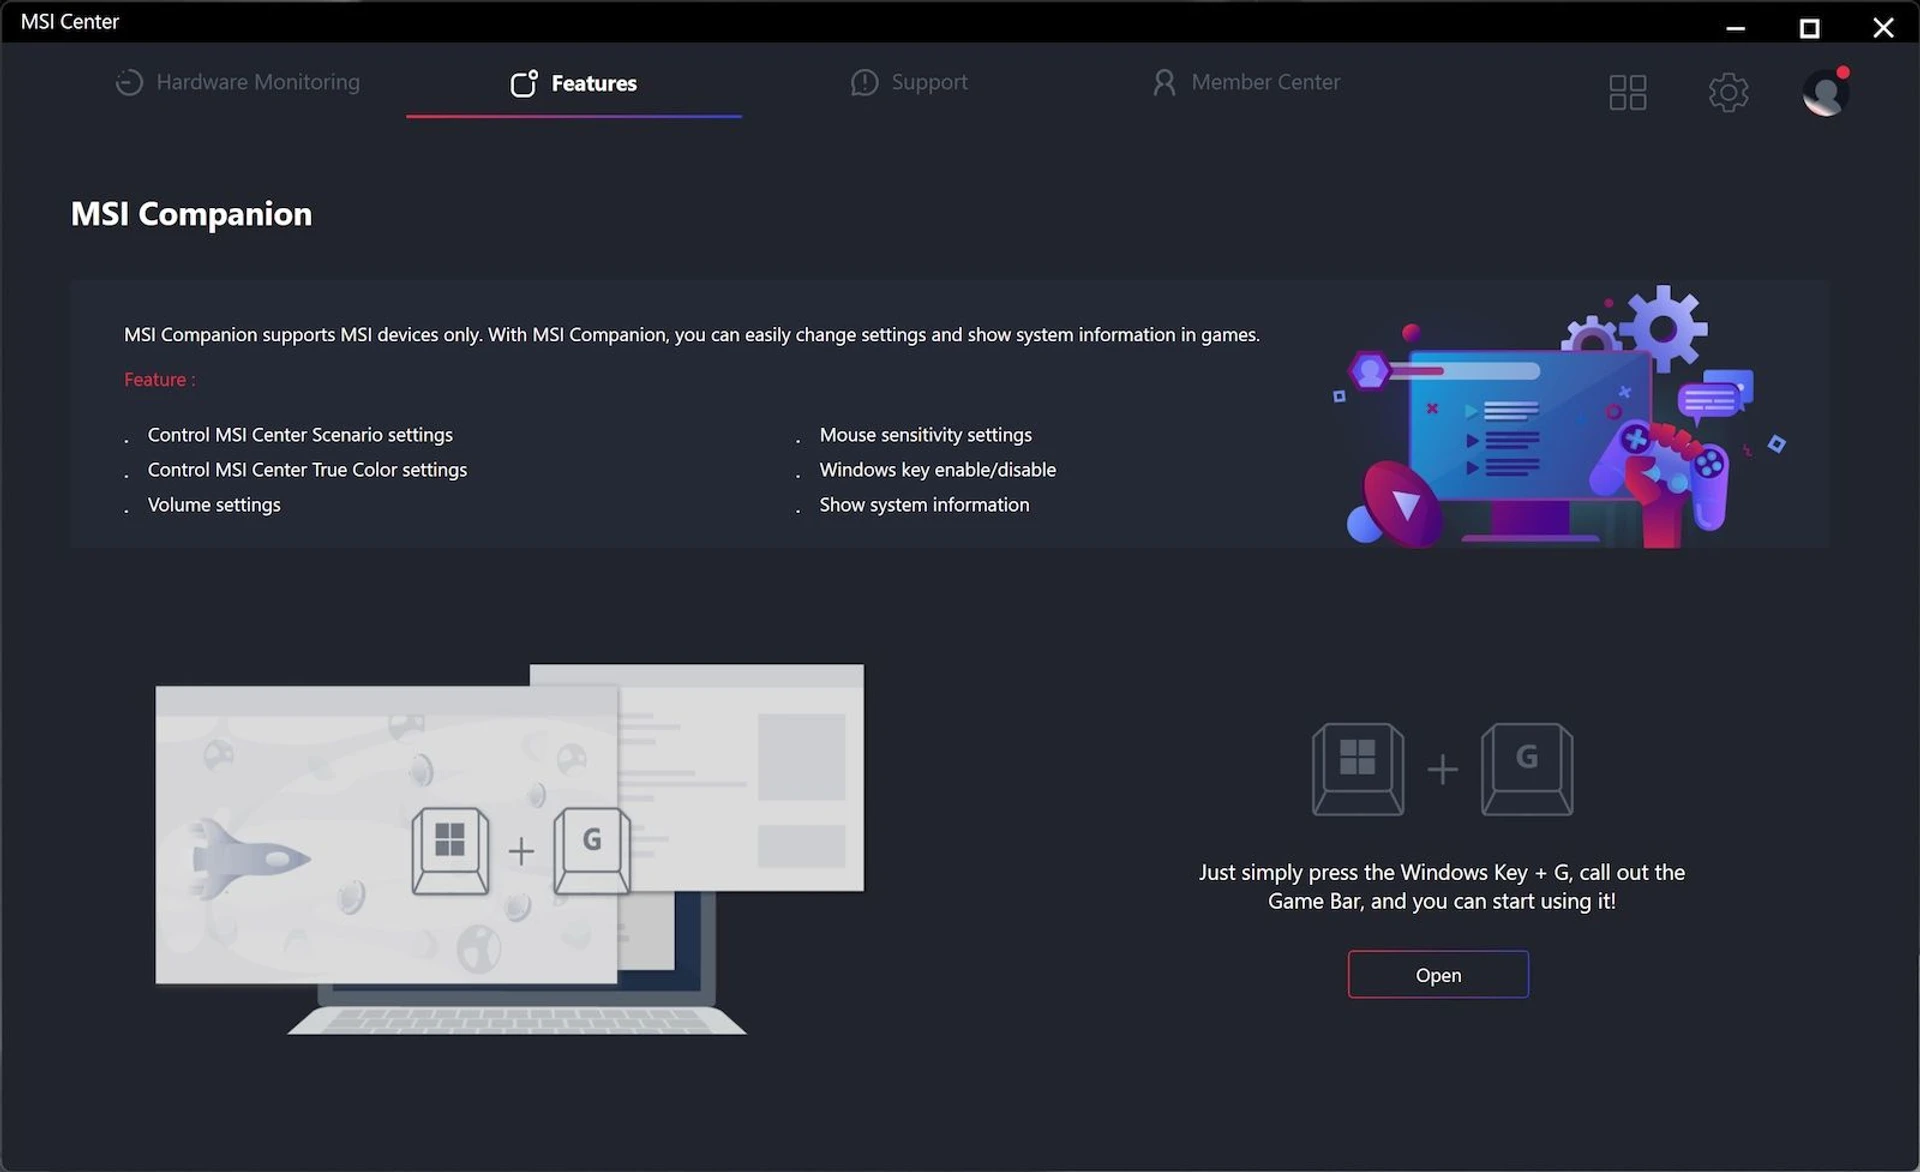Click the Windows key icon above instructions
This screenshot has height=1172, width=1920.
point(1357,768)
